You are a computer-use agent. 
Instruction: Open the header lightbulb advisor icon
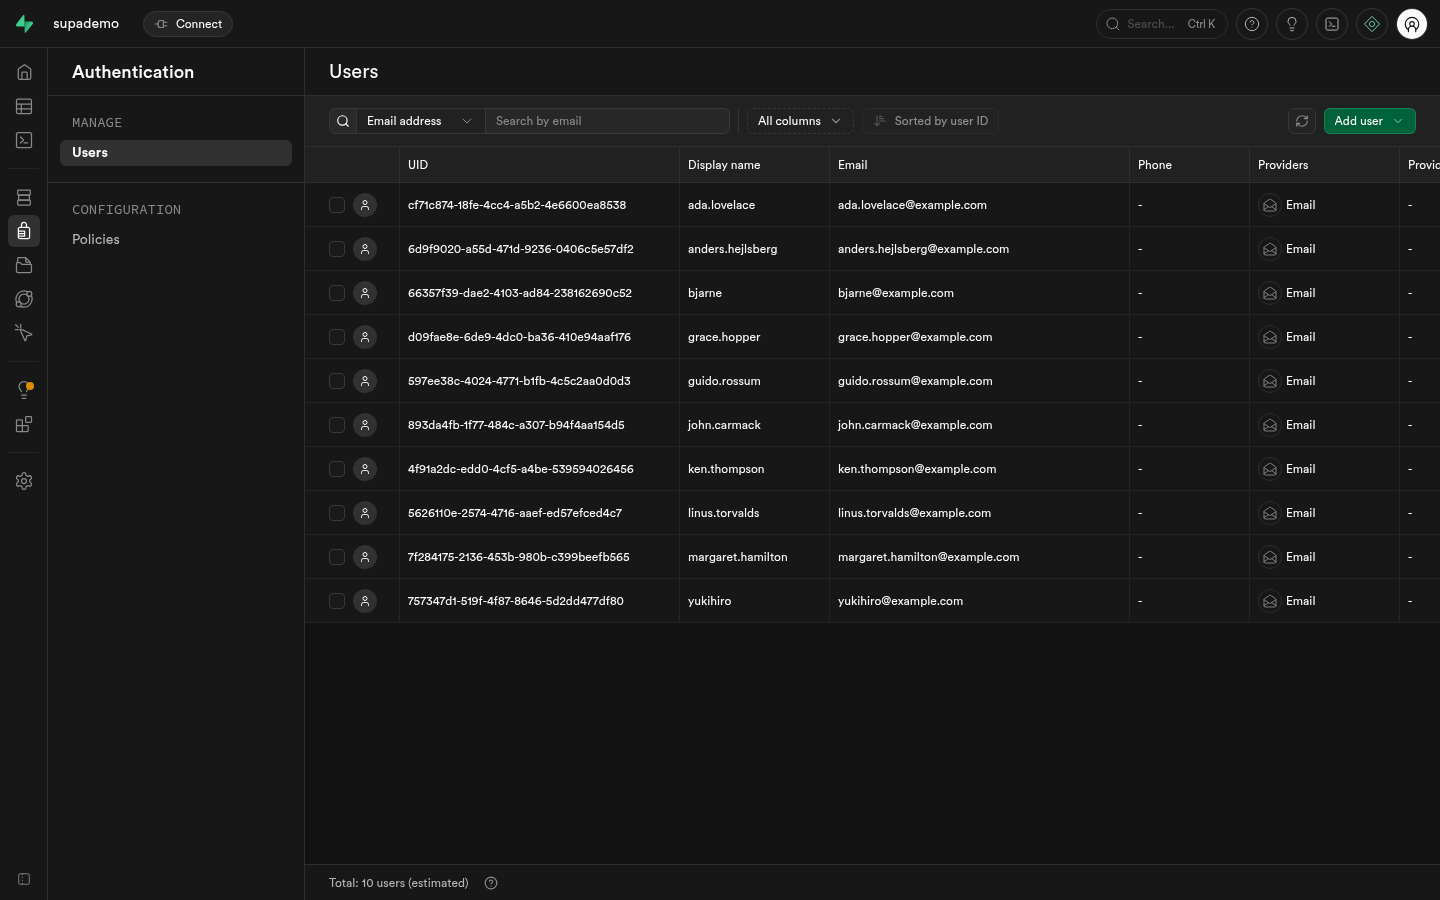pos(1292,24)
